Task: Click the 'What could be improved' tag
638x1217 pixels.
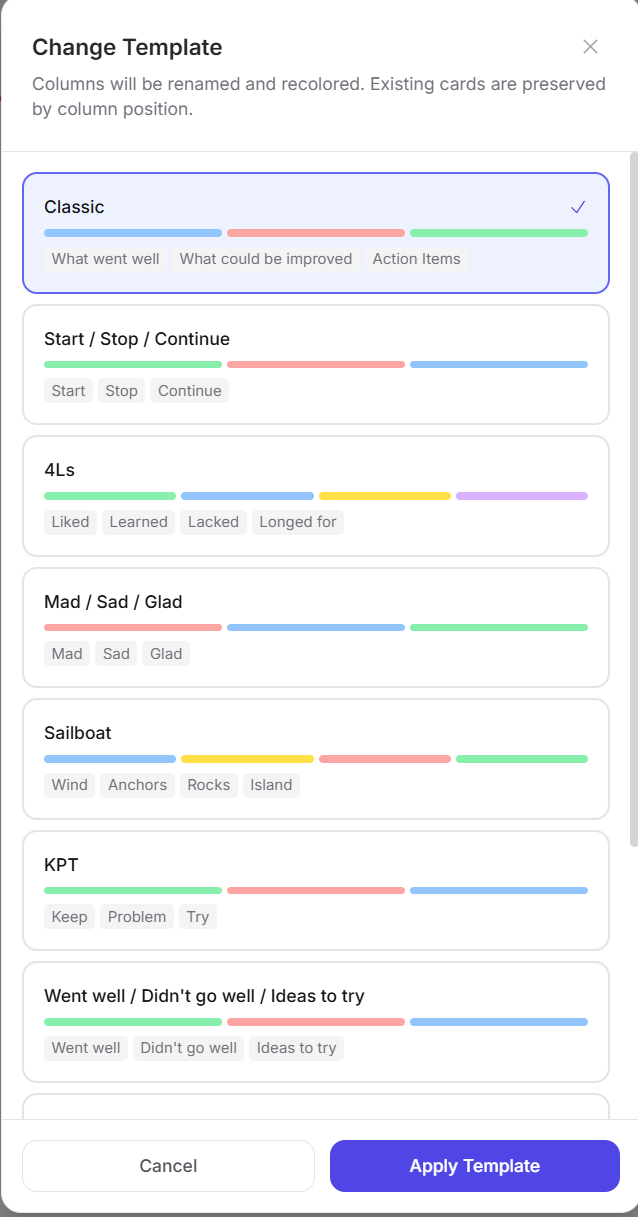Action: coord(266,259)
